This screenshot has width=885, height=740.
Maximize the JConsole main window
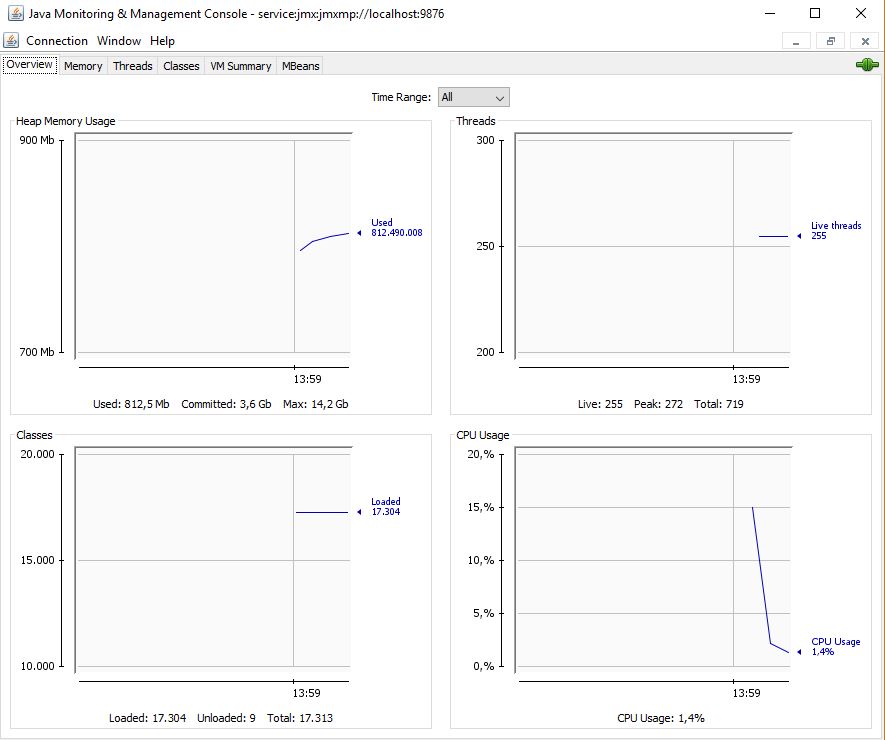click(x=814, y=13)
